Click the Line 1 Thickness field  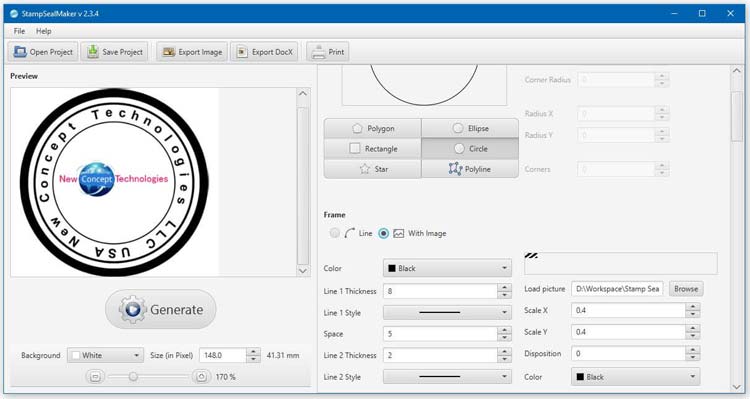pos(440,291)
